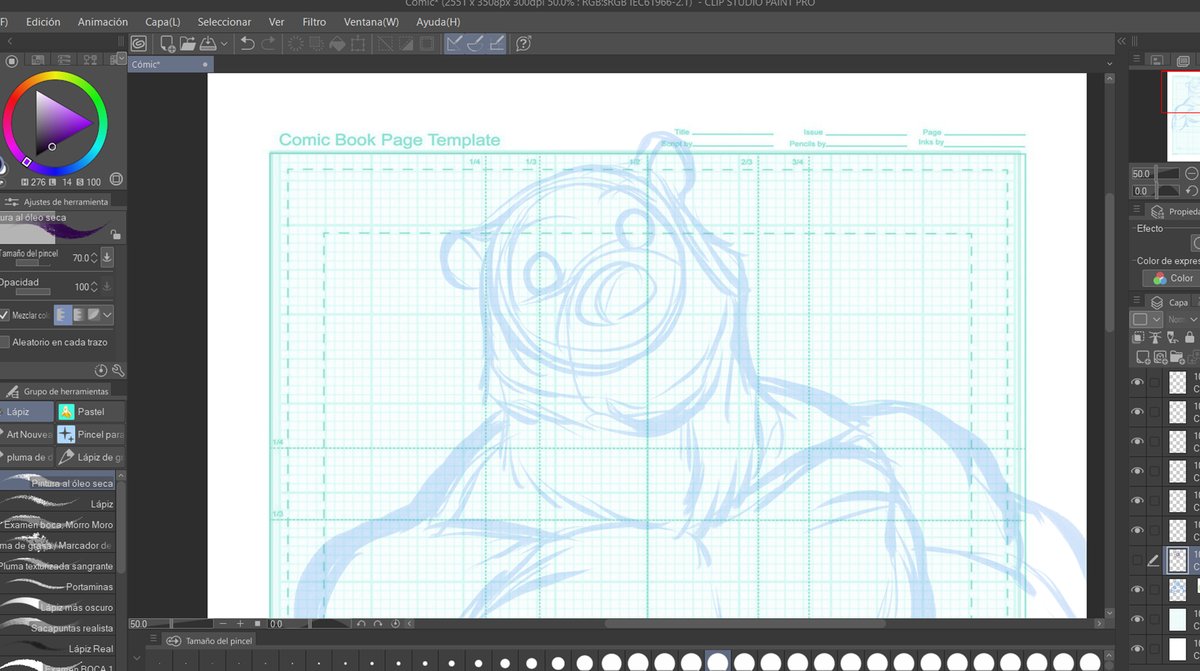This screenshot has height=671, width=1200.
Task: Click the Clear (delete) toolbar icon
Action: pyautogui.click(x=296, y=43)
